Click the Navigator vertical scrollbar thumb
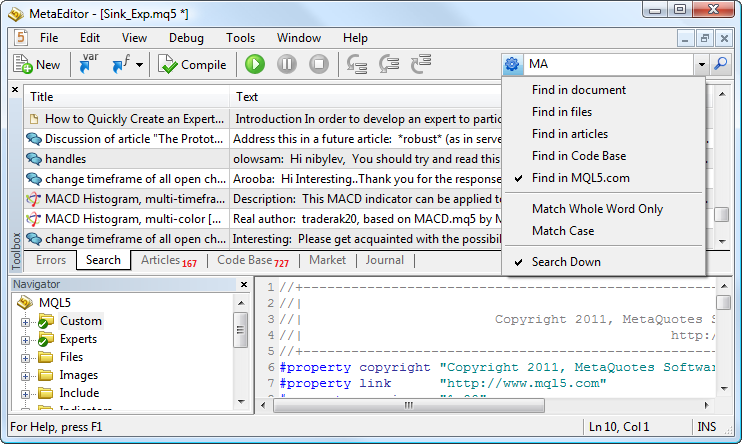The width and height of the screenshot is (742, 444). pyautogui.click(x=240, y=330)
